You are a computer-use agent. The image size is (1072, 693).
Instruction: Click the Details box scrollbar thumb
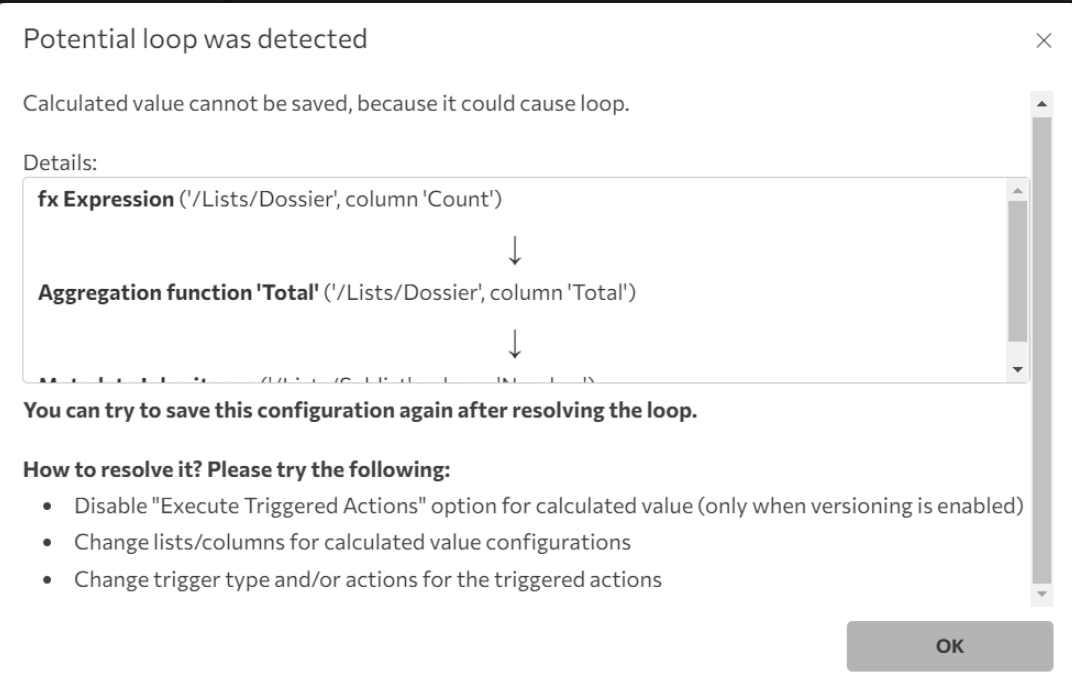(x=1017, y=270)
